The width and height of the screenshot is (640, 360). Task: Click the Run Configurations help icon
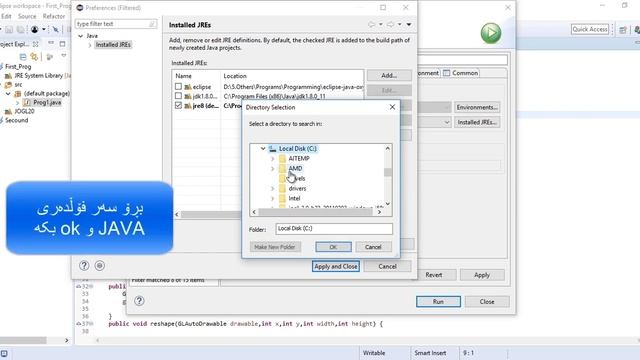pos(139,301)
